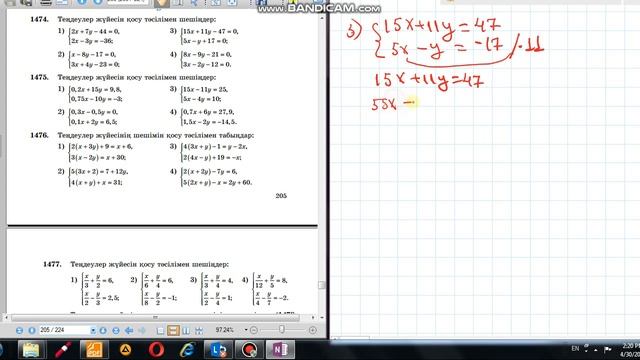Image resolution: width=640 pixels, height=360 pixels.
Task: Open the red marker pen app in taskbar
Action: [62, 349]
